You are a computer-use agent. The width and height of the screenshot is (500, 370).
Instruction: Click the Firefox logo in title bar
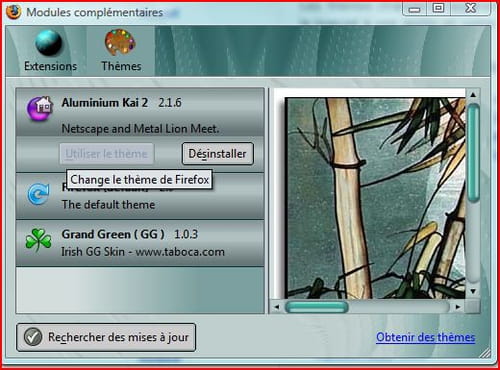[x=13, y=12]
